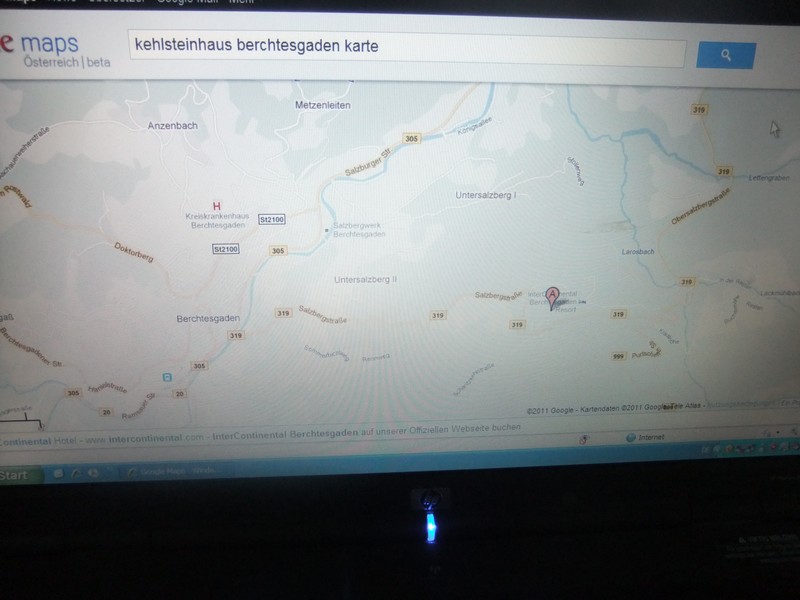Click the Larosbach place label
Screen dimensions: 800x600
click(637, 251)
